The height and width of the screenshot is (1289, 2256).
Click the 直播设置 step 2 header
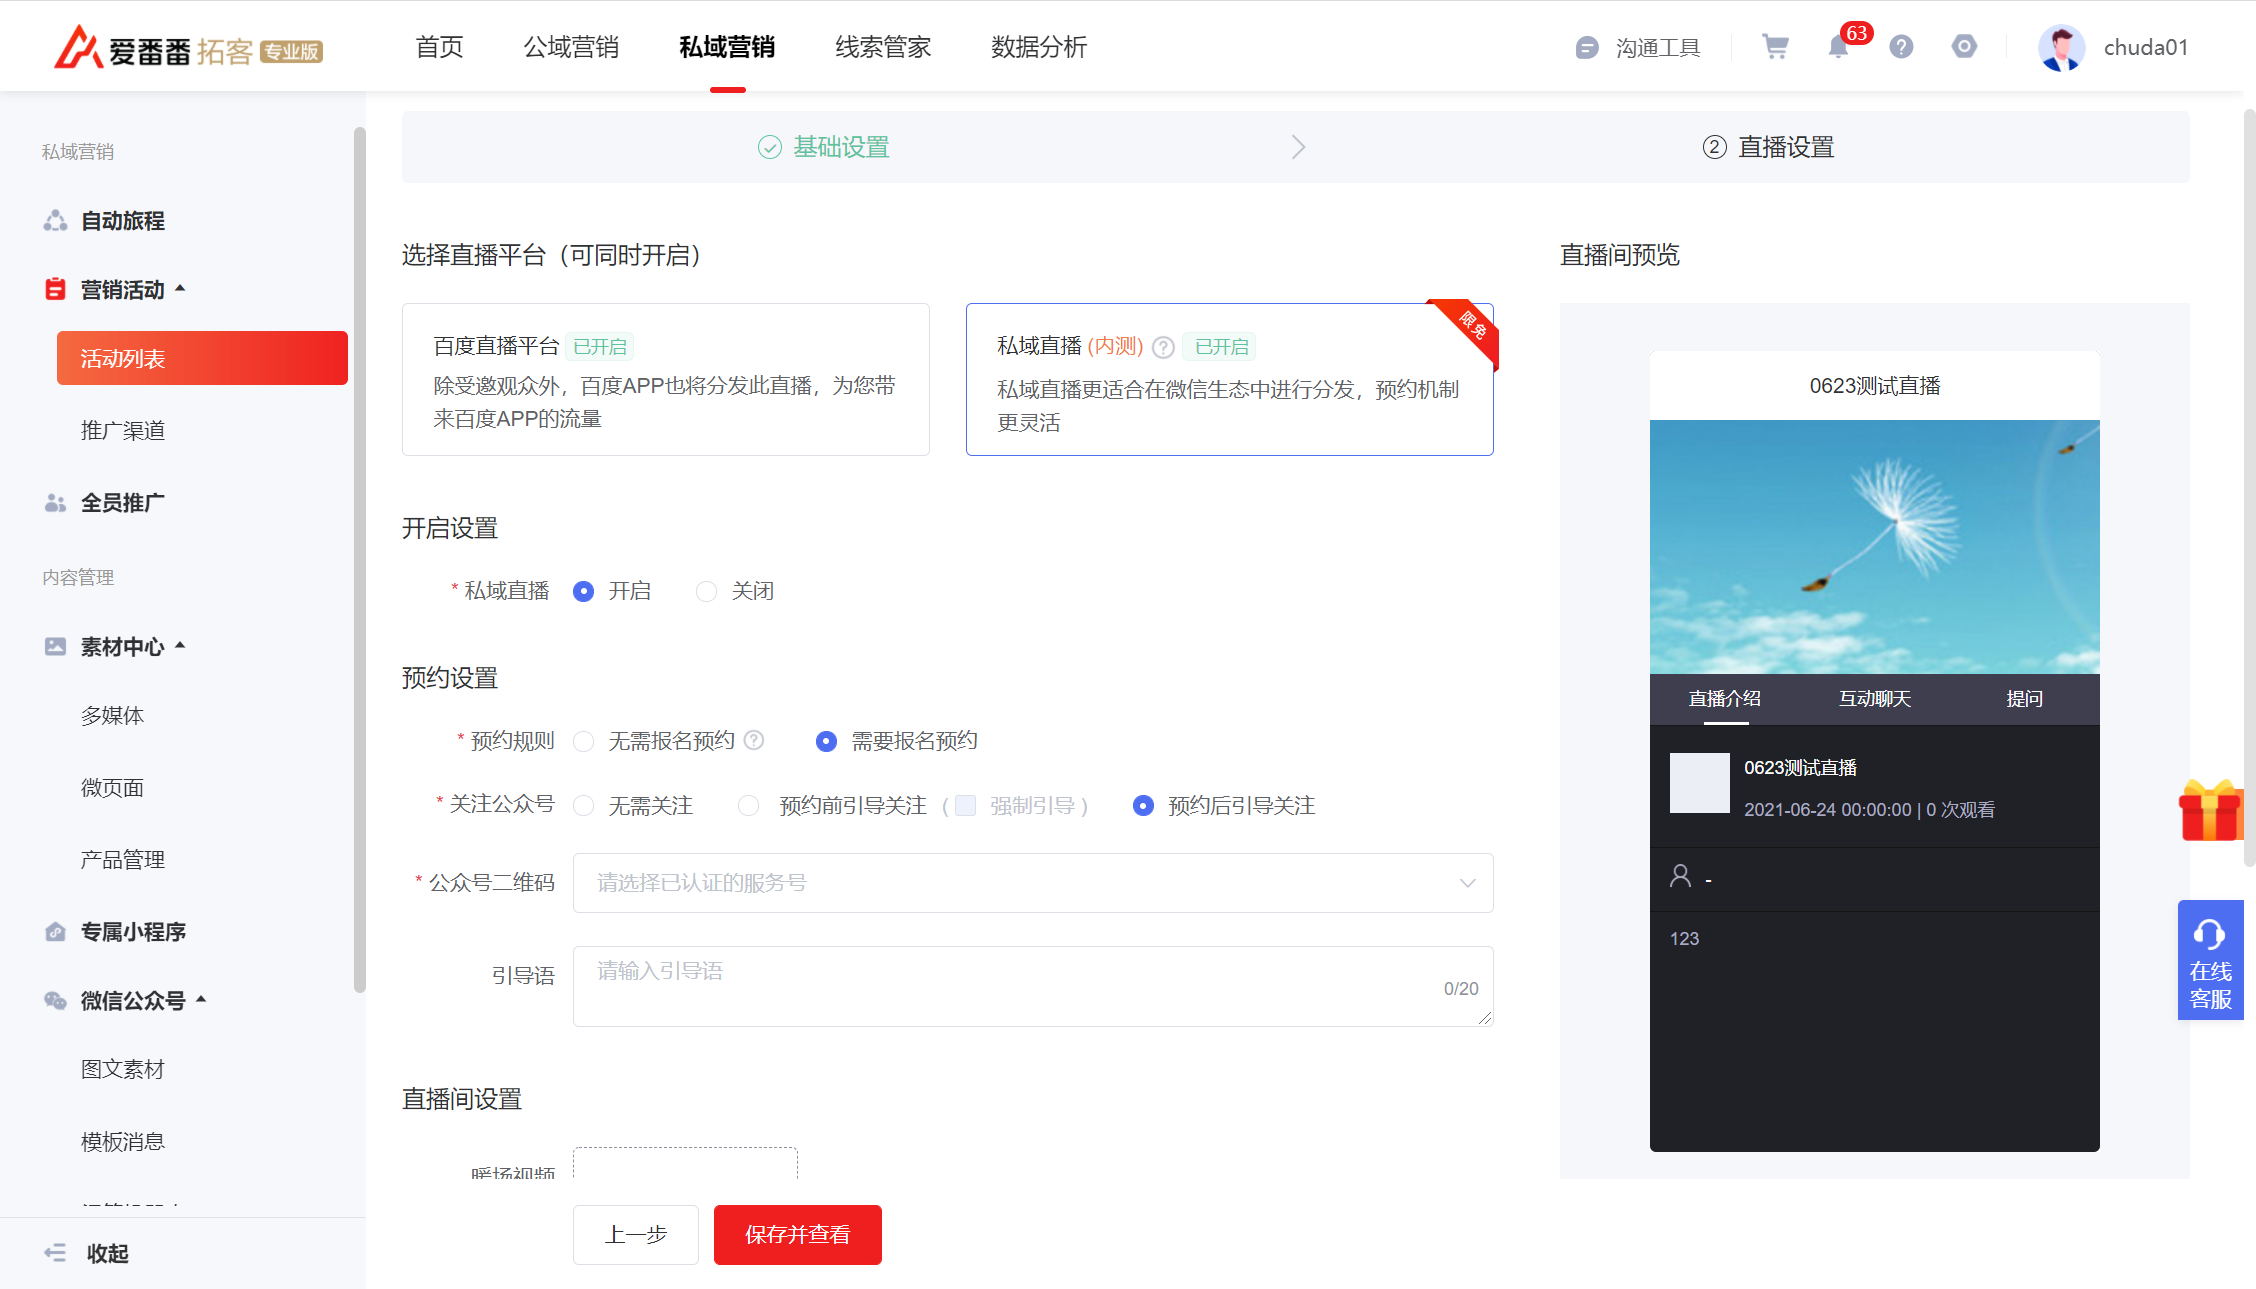click(1768, 148)
